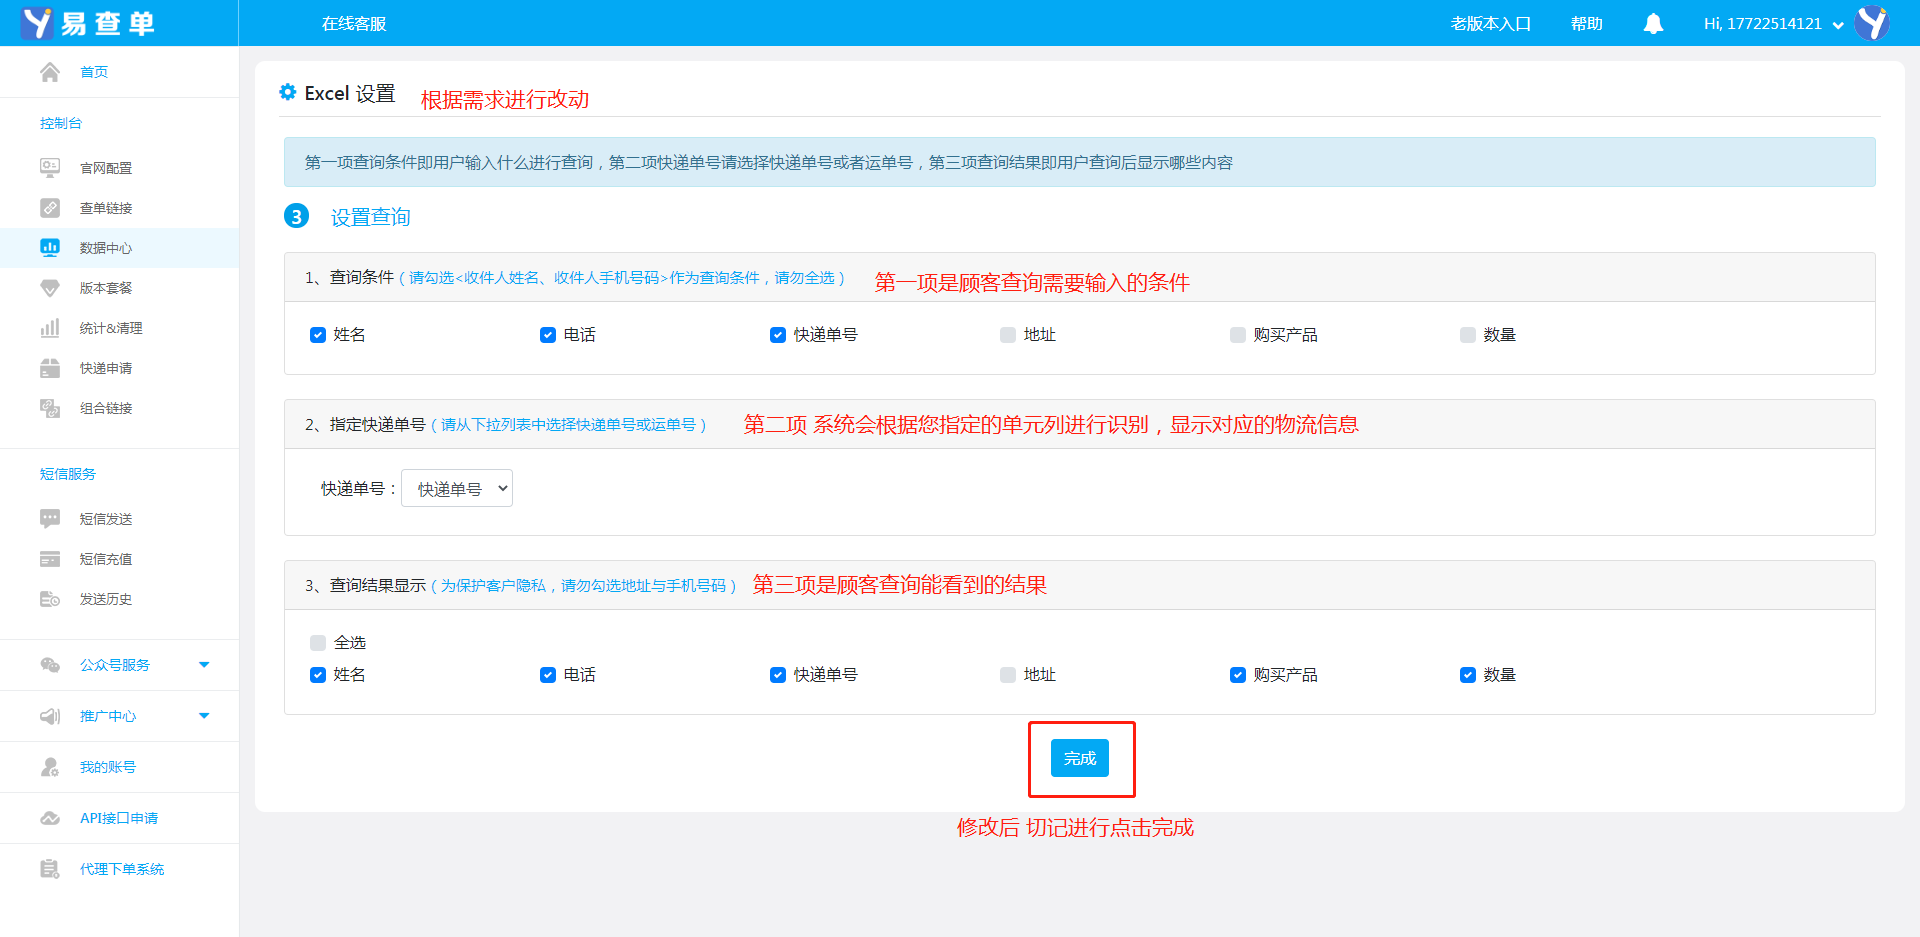Click the notification bell icon
The height and width of the screenshot is (937, 1920).
1653,23
